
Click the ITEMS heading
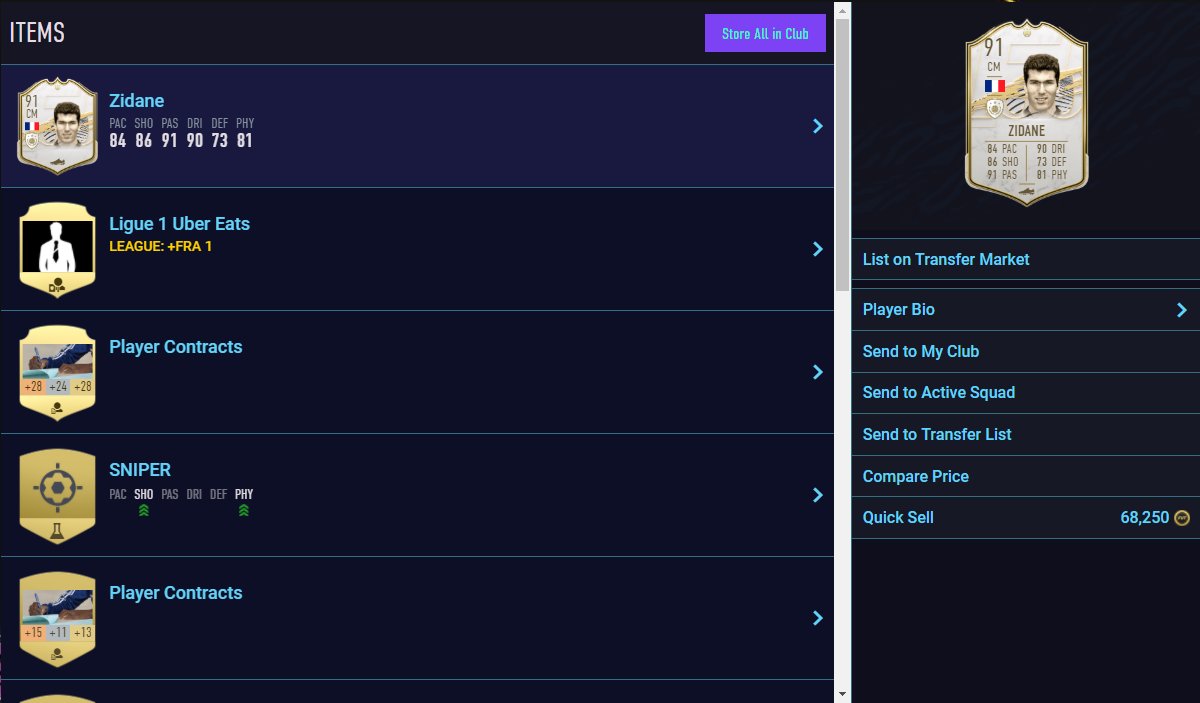tap(37, 32)
